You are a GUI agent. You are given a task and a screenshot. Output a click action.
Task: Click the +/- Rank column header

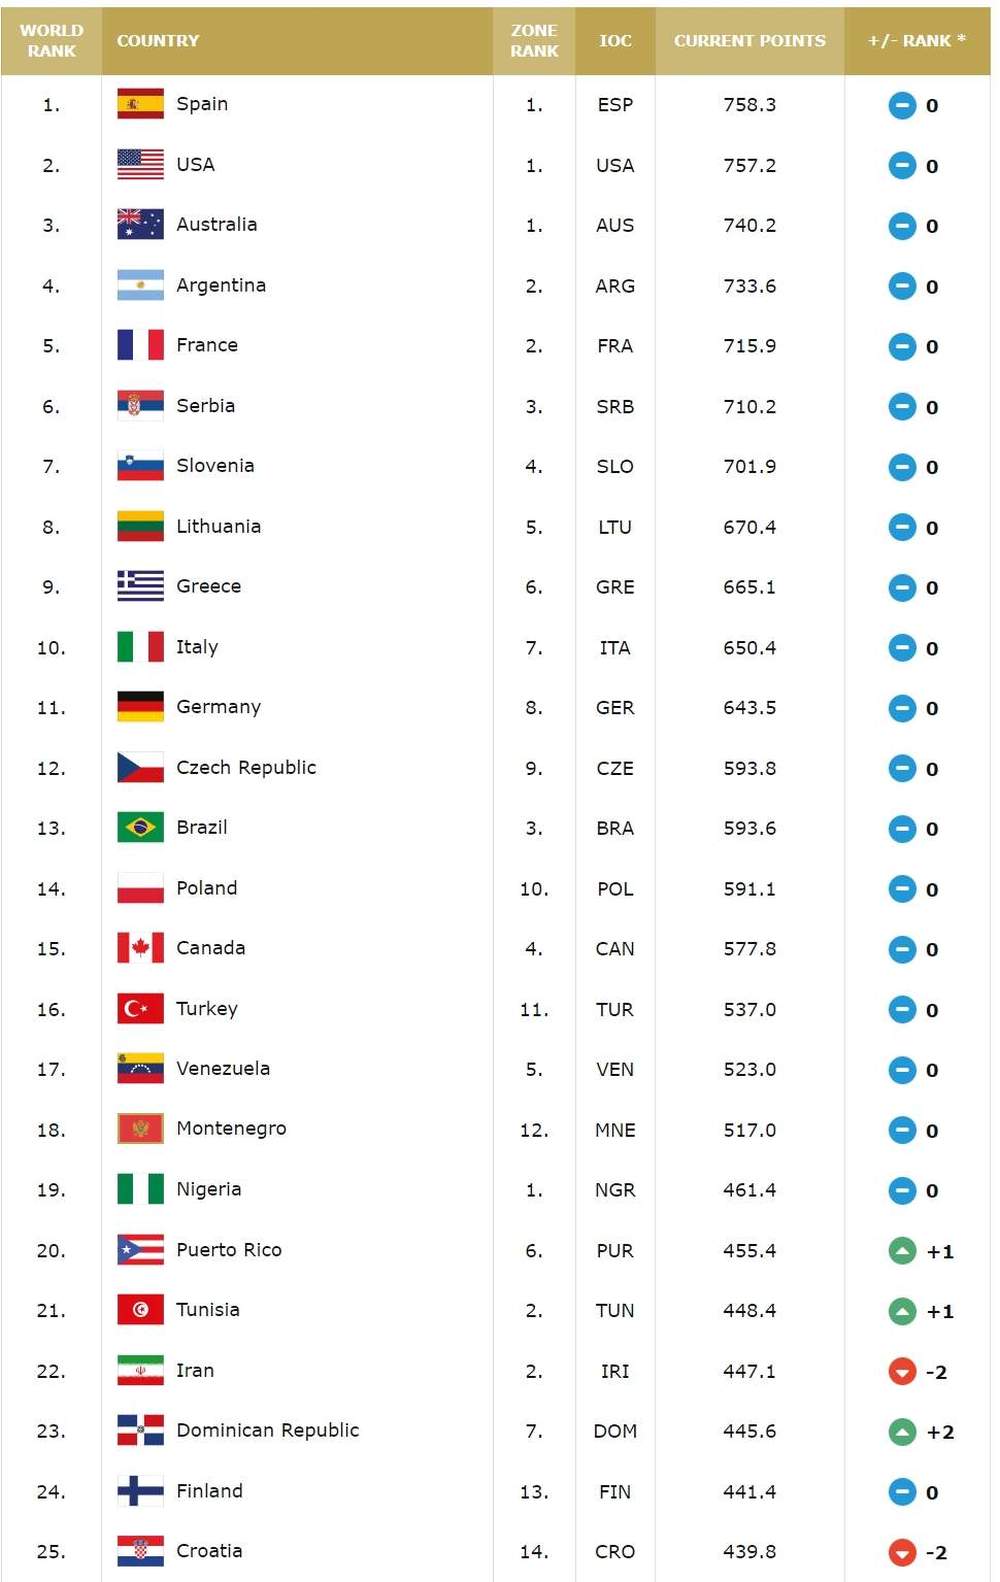916,41
